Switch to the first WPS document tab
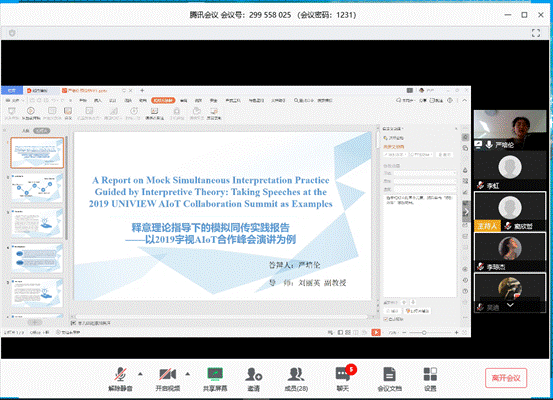 41,91
